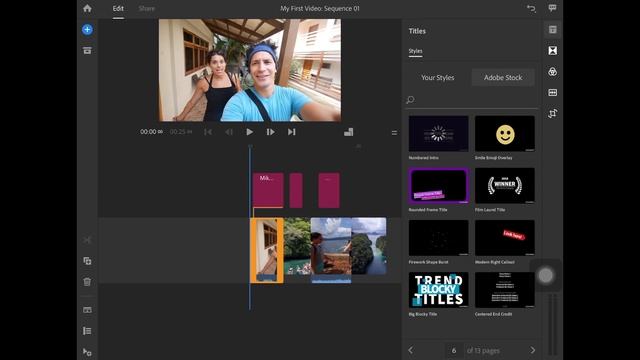Edit the page number field showing 6
This screenshot has height=360, width=640.
(454, 350)
